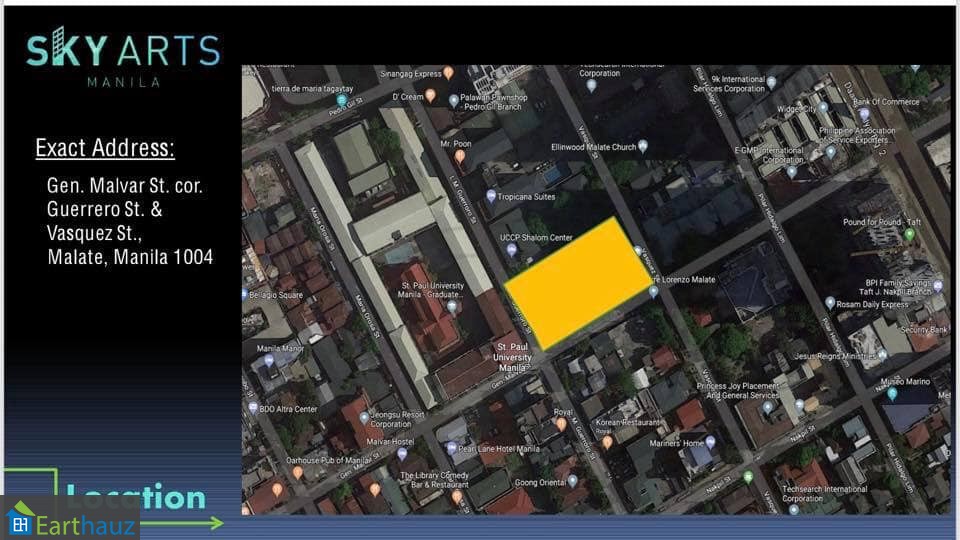The width and height of the screenshot is (960, 540).
Task: Select the Mr. Poon orange pin
Action: click(x=459, y=157)
